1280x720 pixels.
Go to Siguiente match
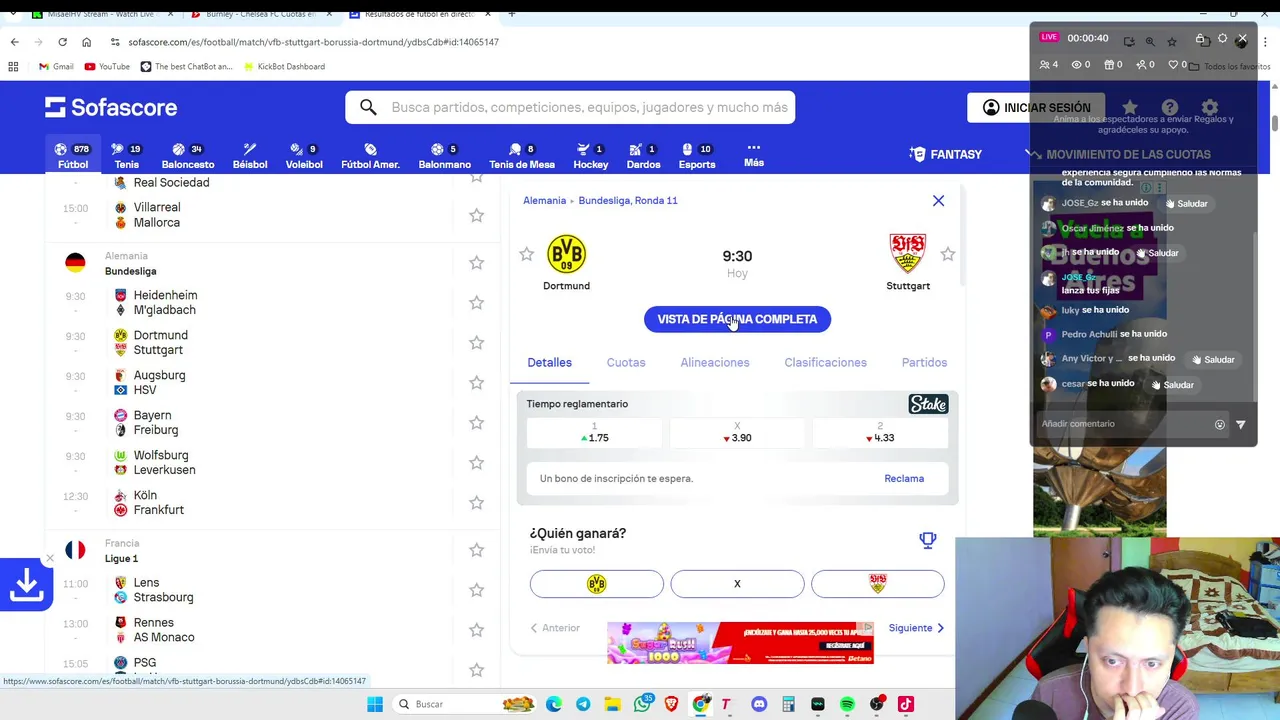tap(916, 628)
